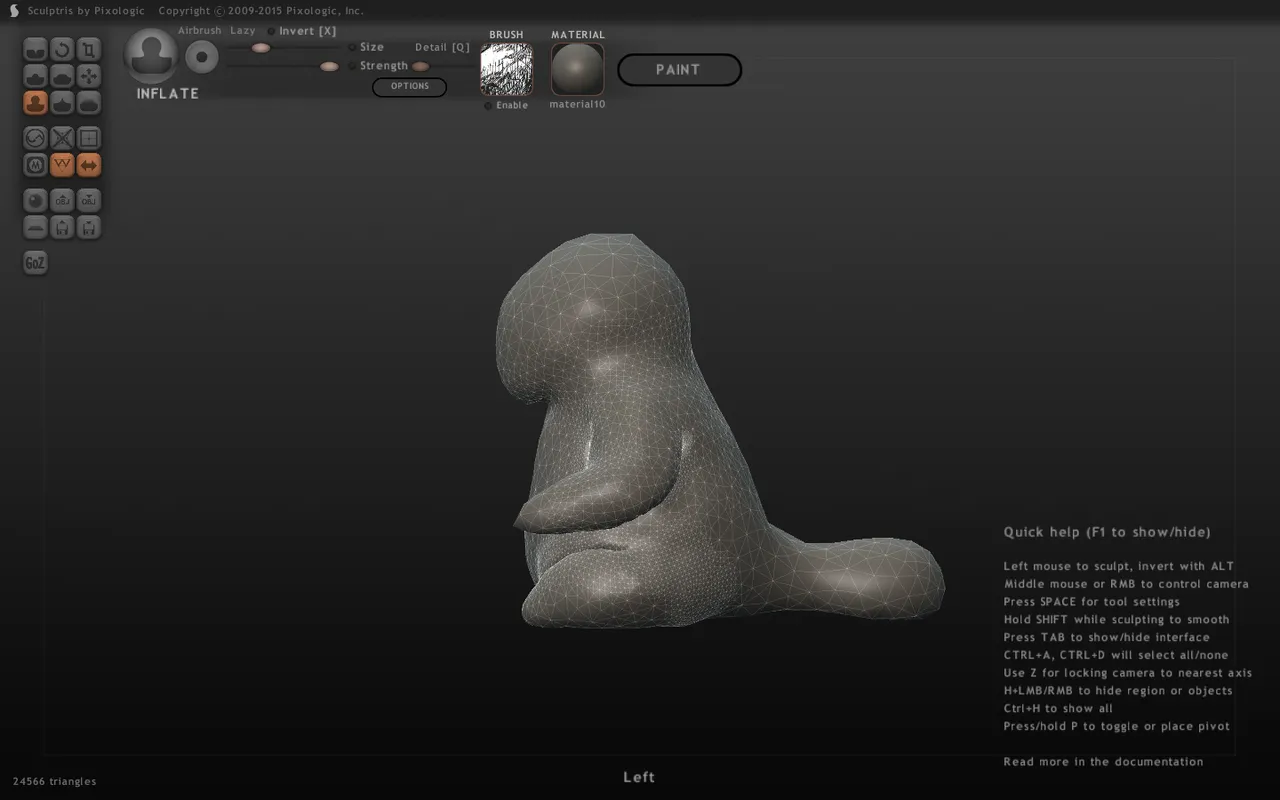Click the Reduce Selected icon
Image resolution: width=1280 pixels, height=800 pixels.
[62, 138]
